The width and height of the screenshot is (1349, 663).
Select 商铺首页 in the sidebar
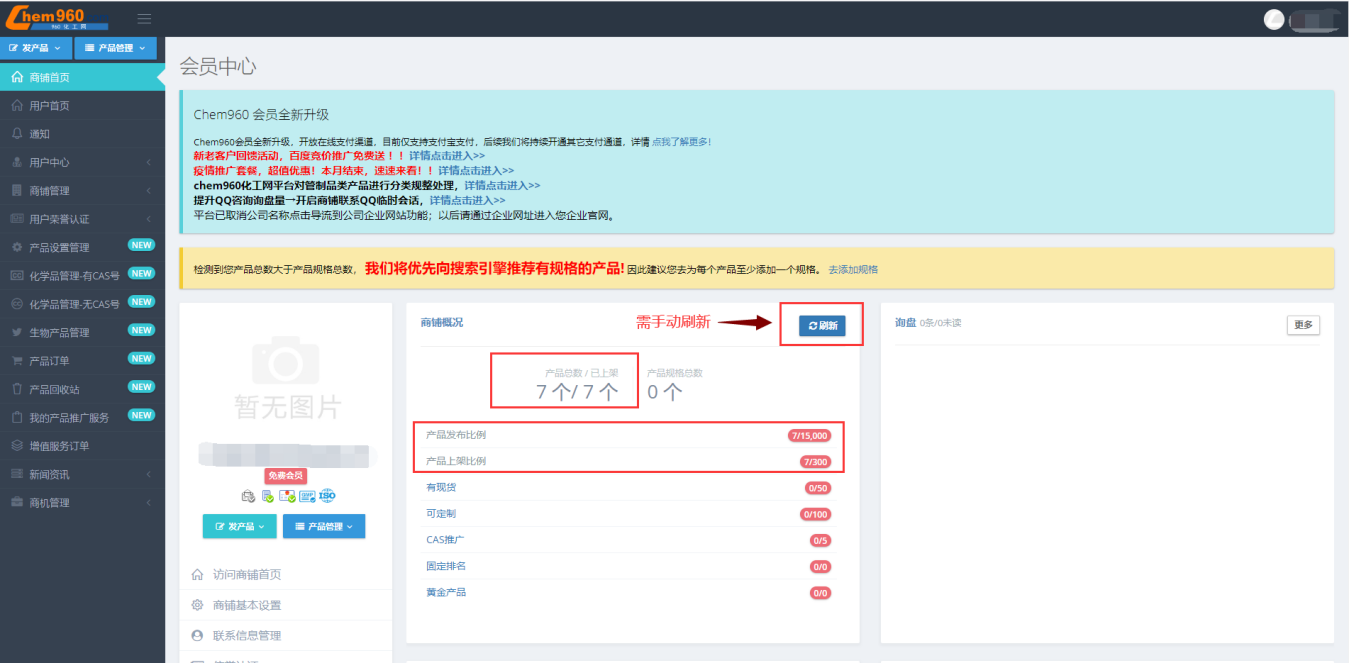click(82, 77)
